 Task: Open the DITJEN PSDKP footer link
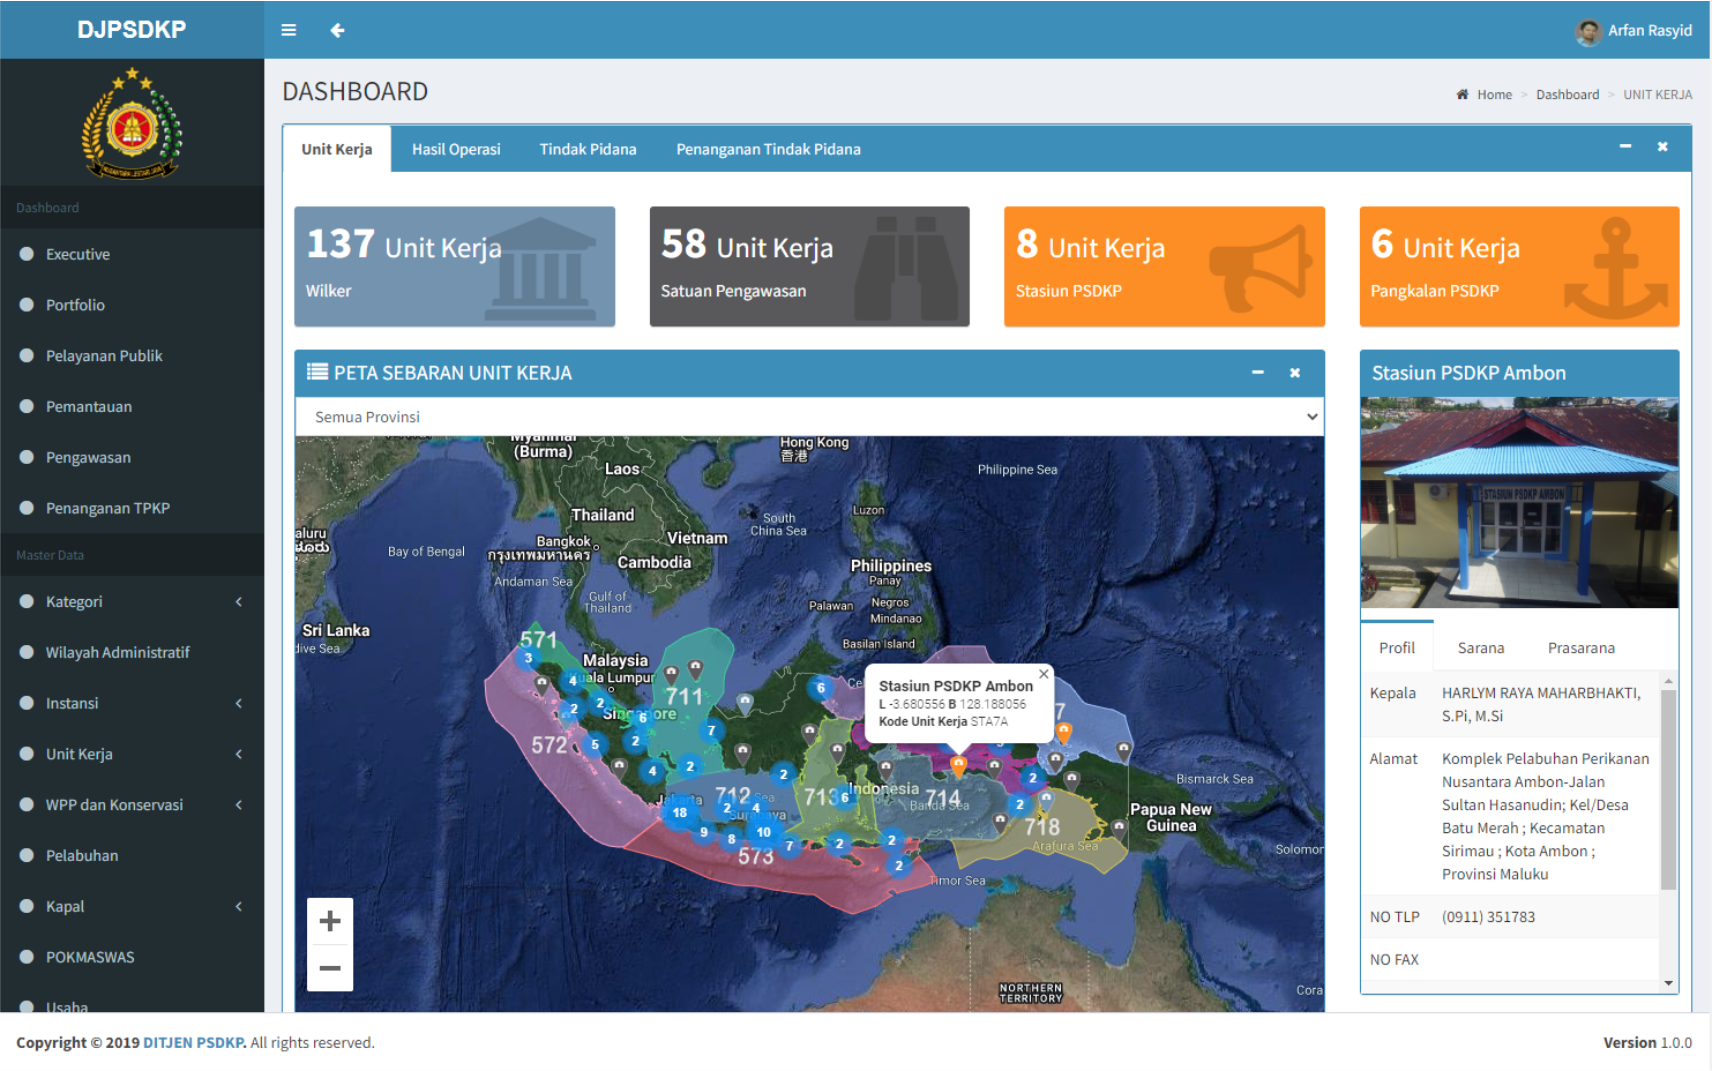[x=194, y=1042]
